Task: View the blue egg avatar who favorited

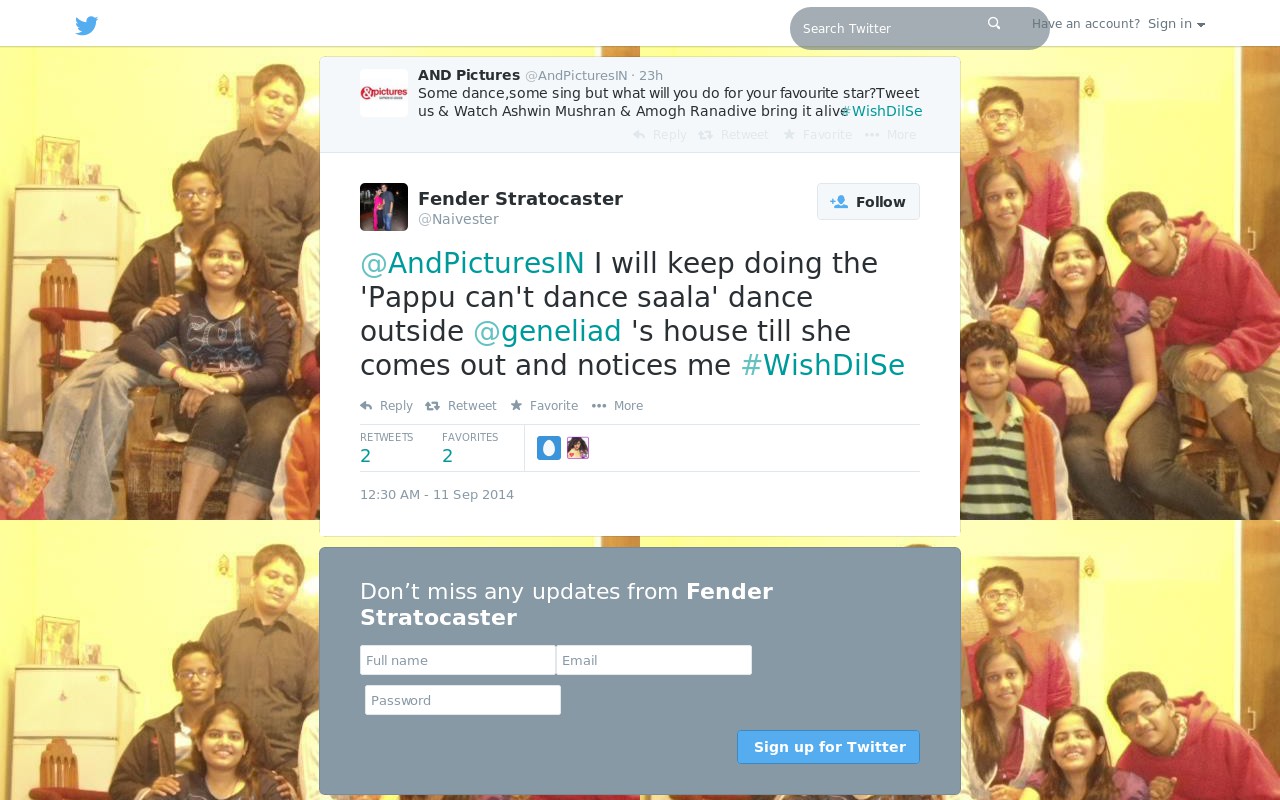Action: click(549, 448)
